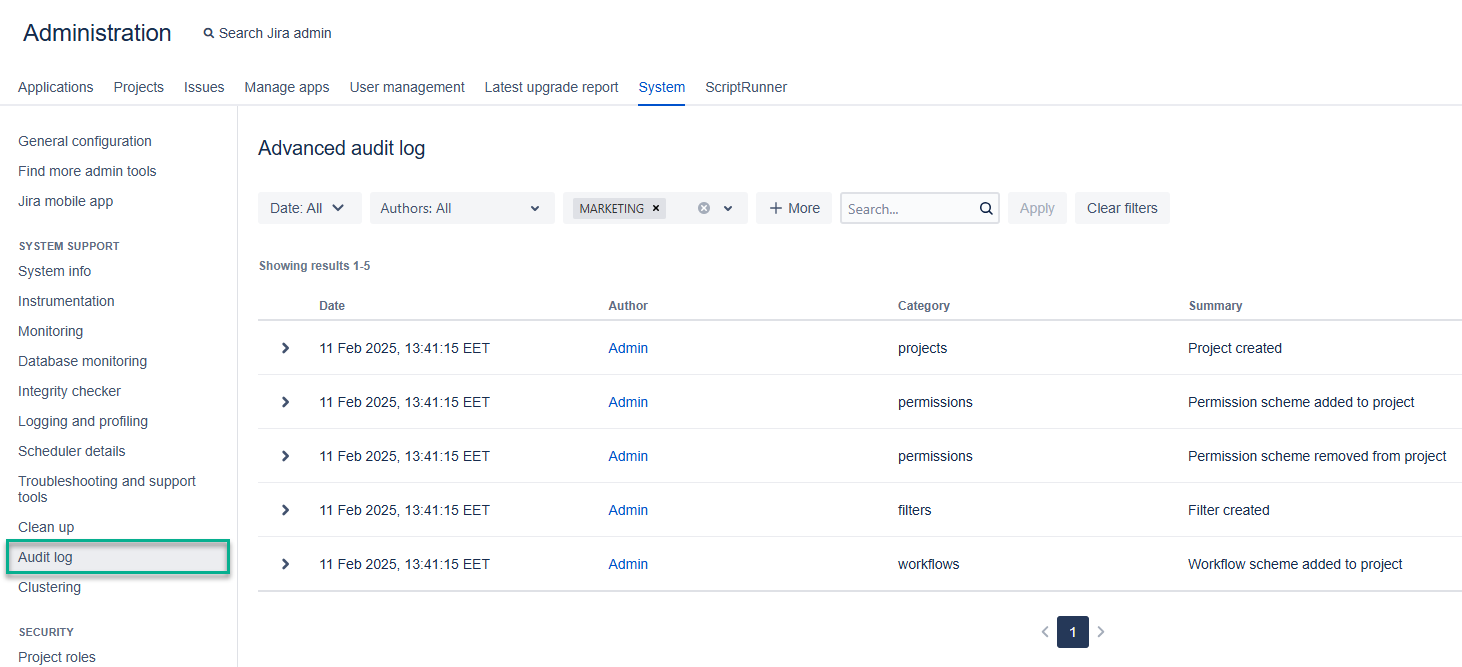Screen dimensions: 1462x667
Task: Click inside the Search text field
Action: (x=910, y=208)
